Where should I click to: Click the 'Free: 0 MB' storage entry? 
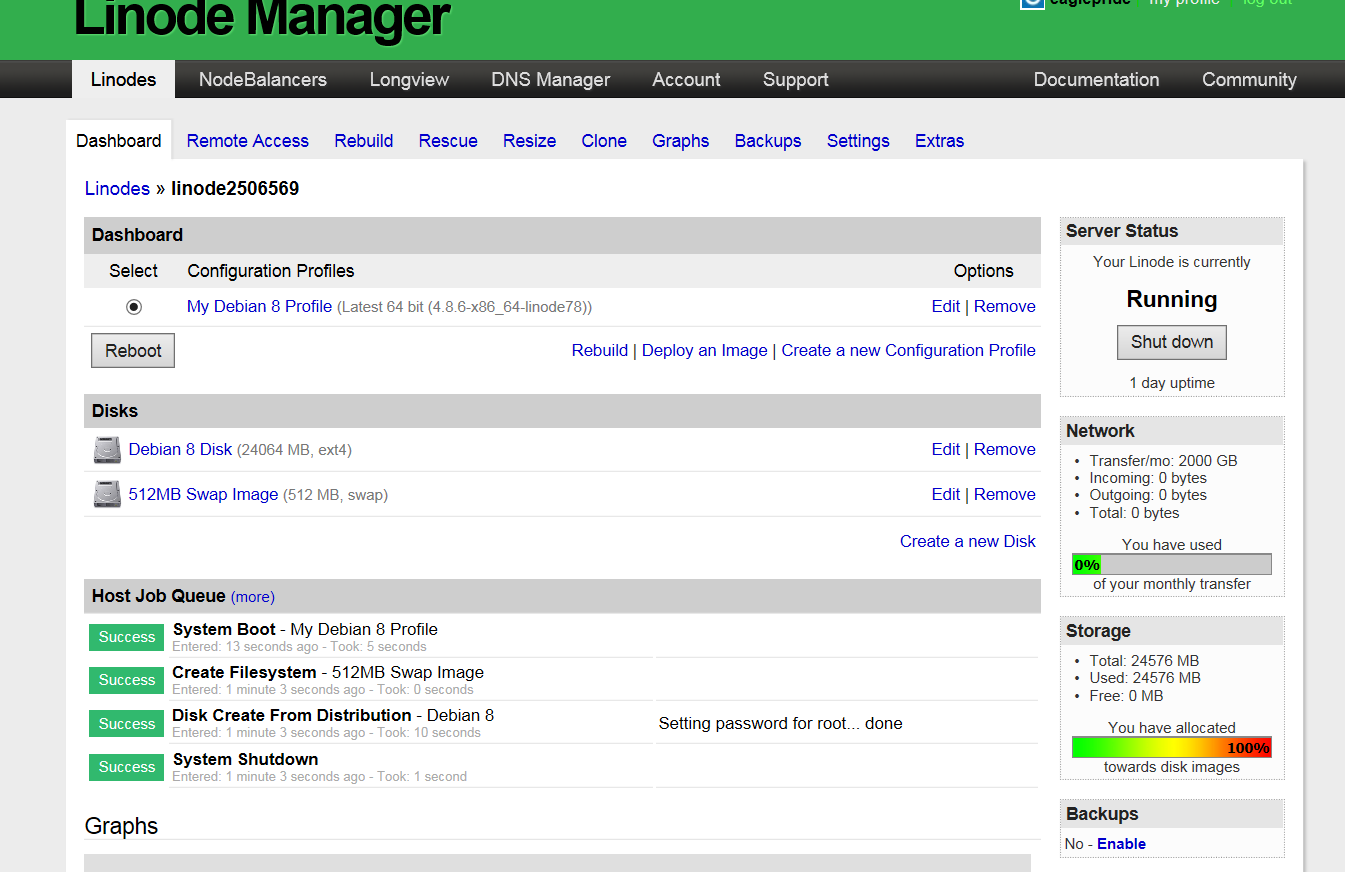click(1126, 696)
